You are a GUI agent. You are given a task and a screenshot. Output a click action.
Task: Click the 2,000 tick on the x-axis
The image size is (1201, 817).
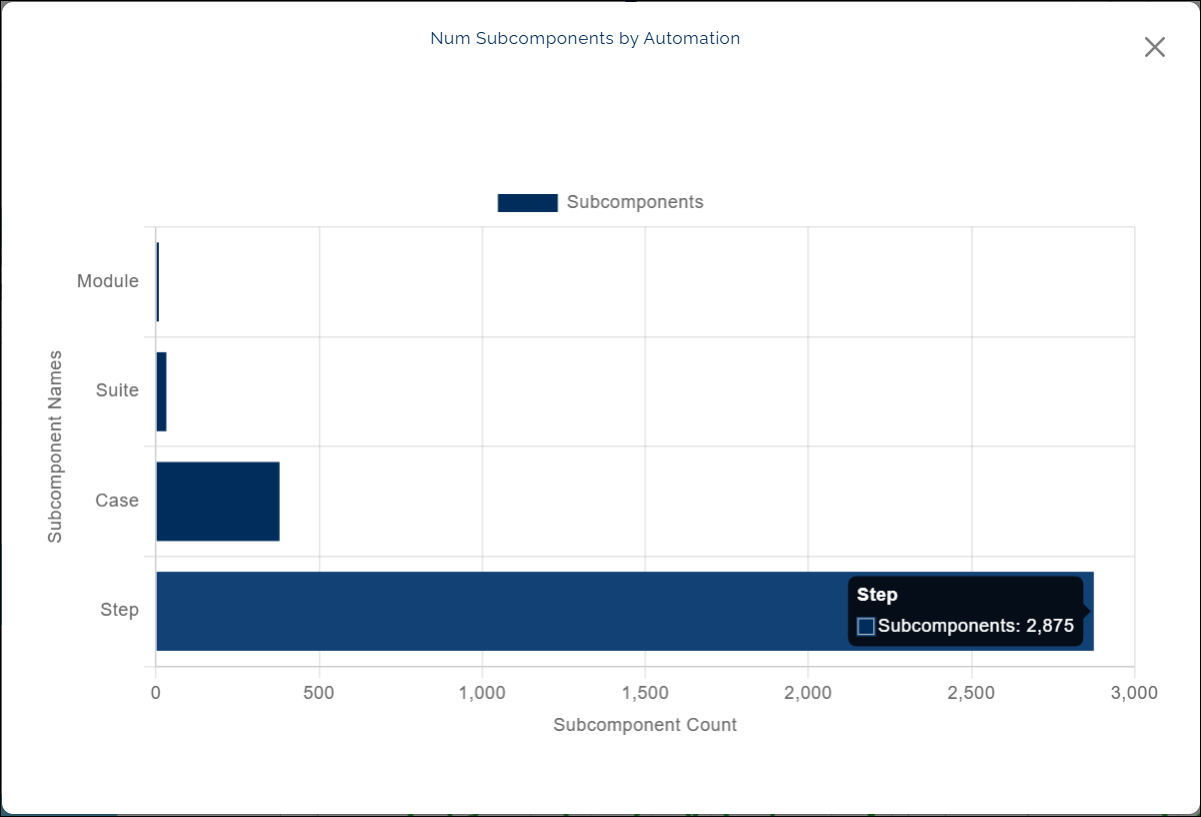(808, 693)
